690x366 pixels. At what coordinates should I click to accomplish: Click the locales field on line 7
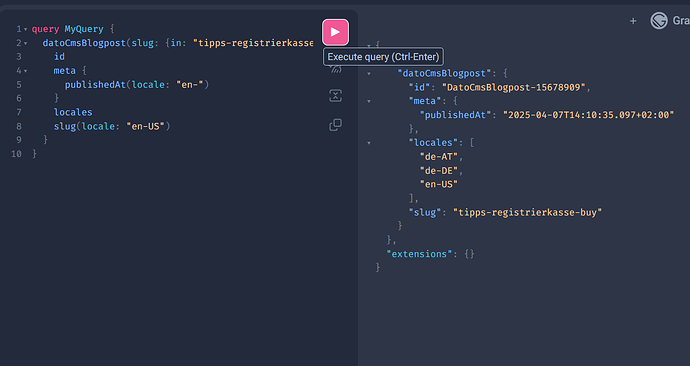tap(73, 112)
